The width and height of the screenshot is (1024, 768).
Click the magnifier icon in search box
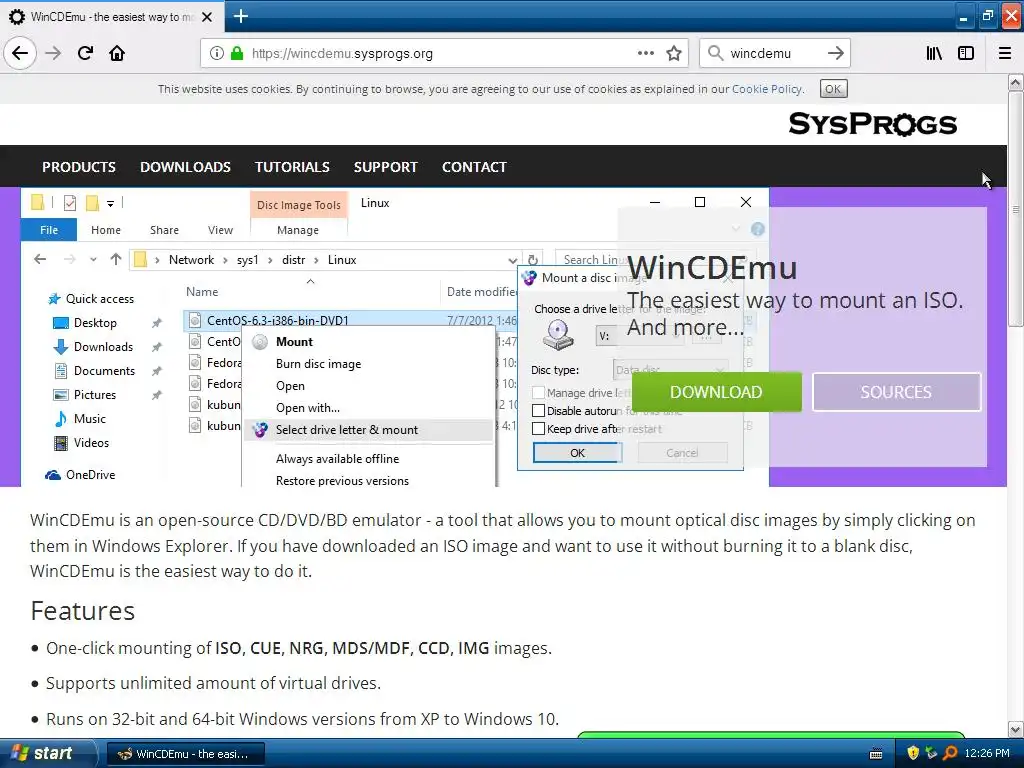[716, 53]
